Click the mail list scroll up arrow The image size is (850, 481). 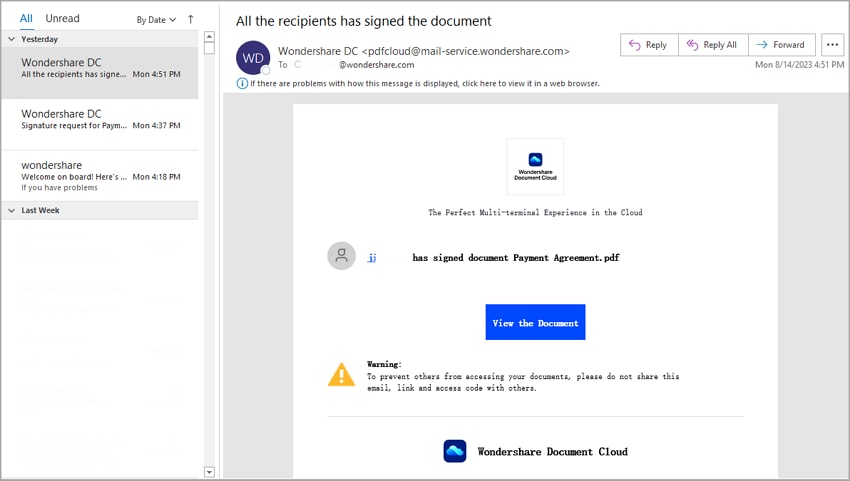click(209, 36)
